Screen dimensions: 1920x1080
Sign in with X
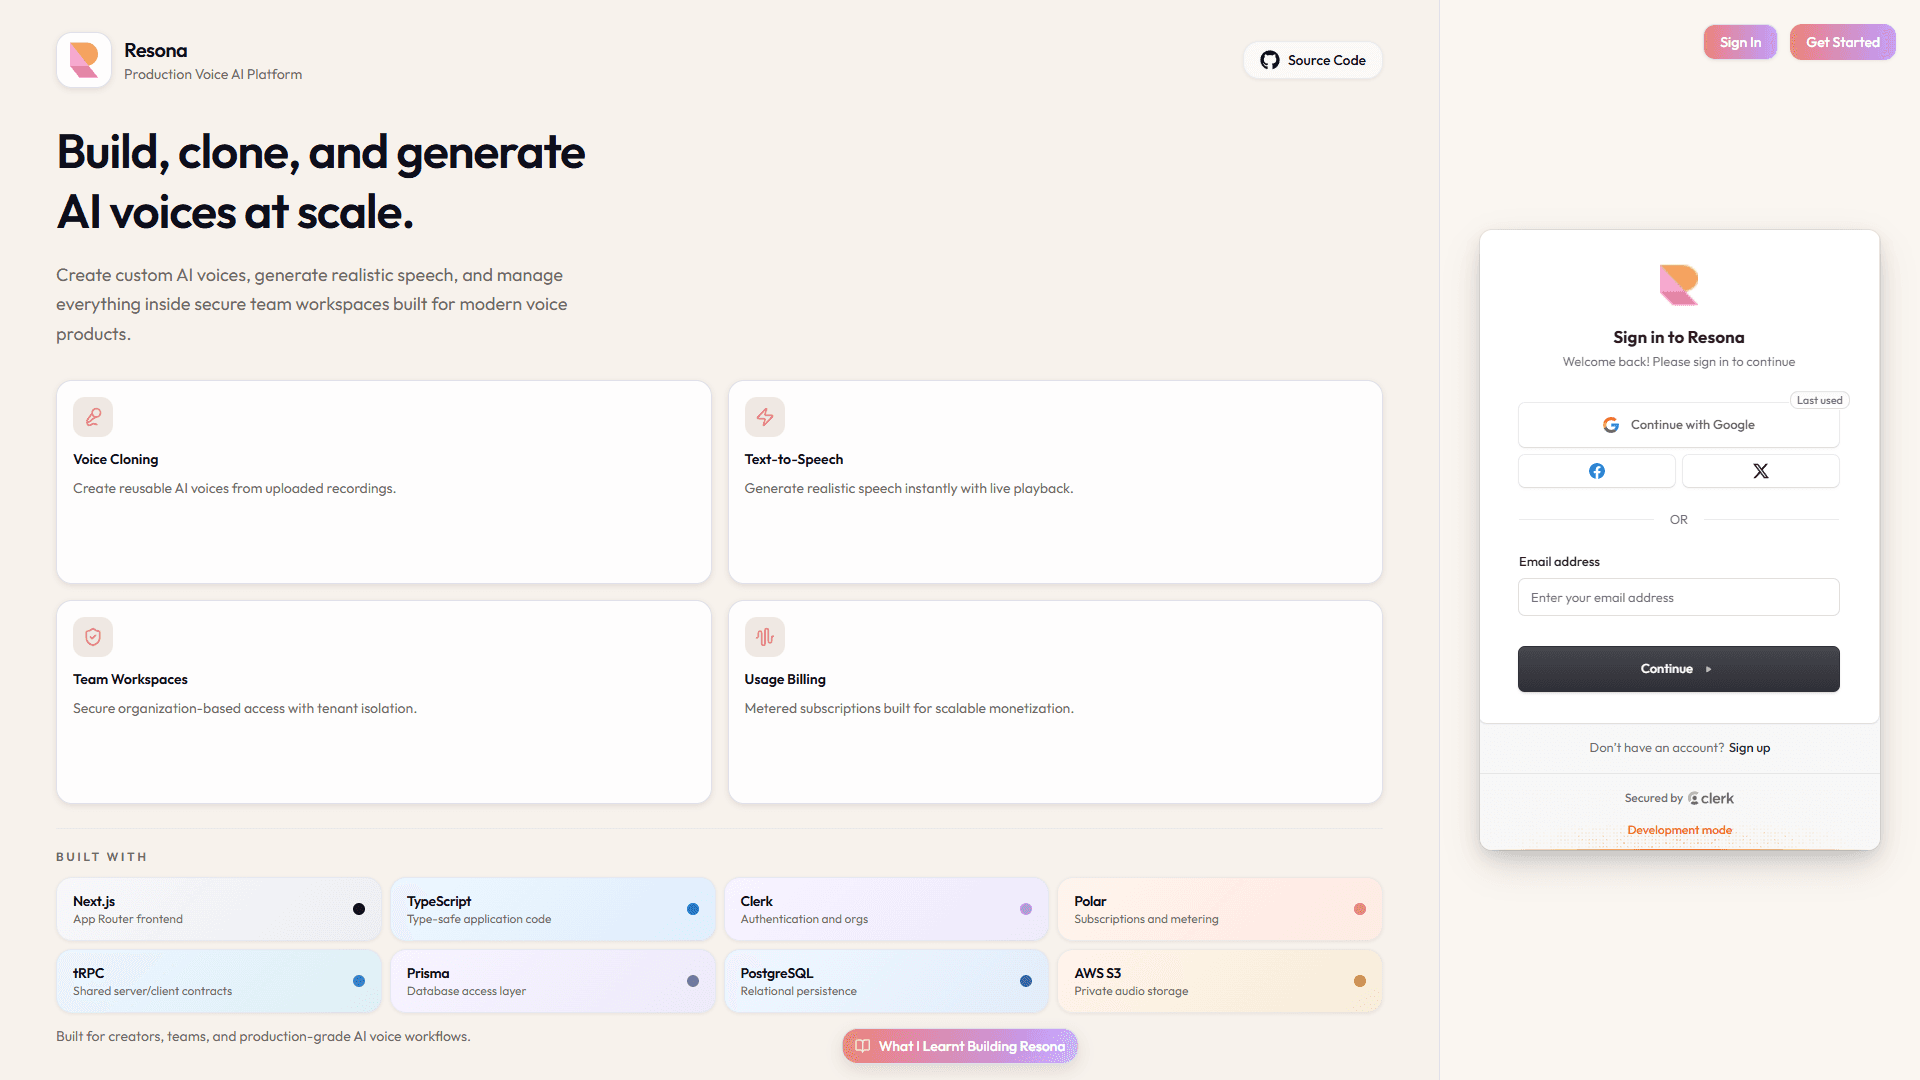point(1761,471)
